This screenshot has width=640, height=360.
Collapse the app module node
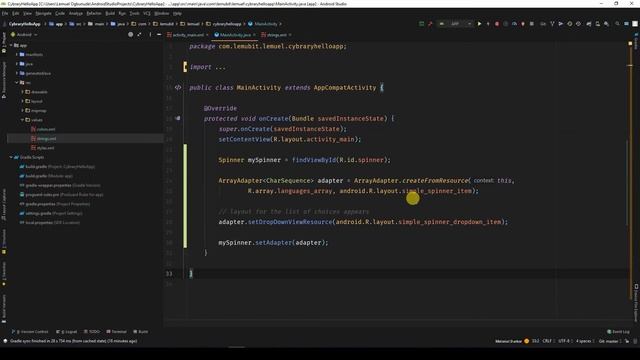coord(11,45)
